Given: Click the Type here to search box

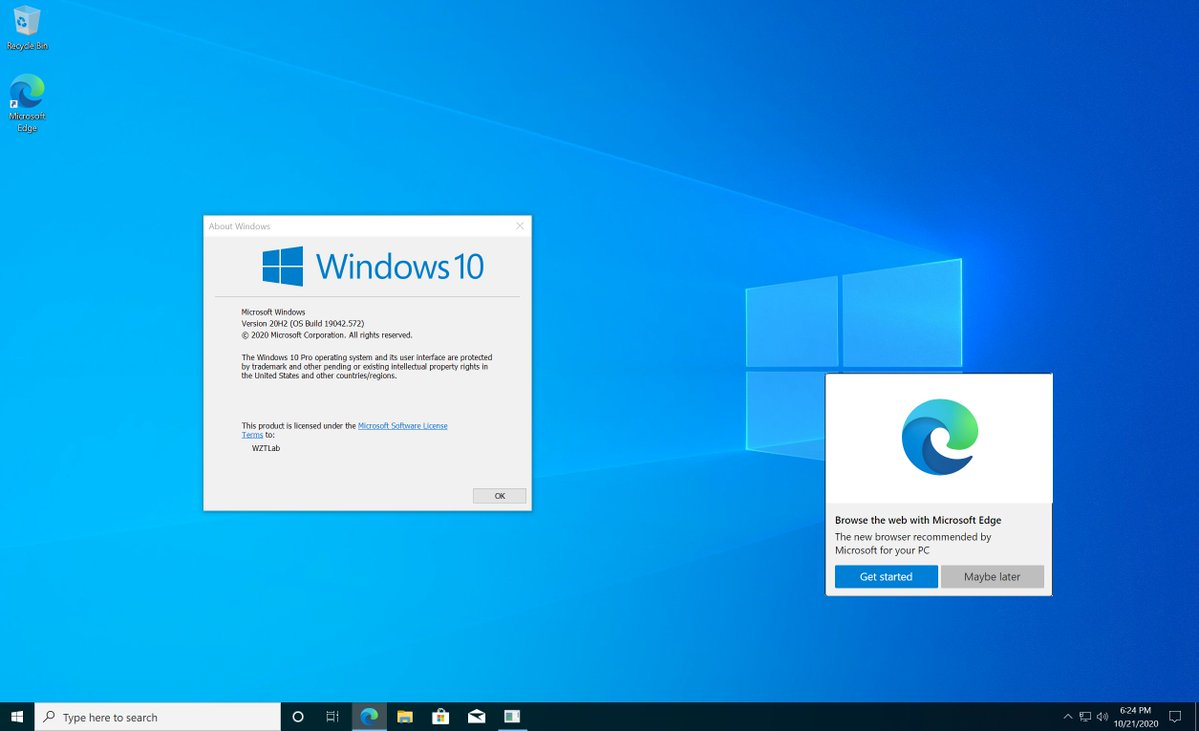Looking at the screenshot, I should (158, 716).
